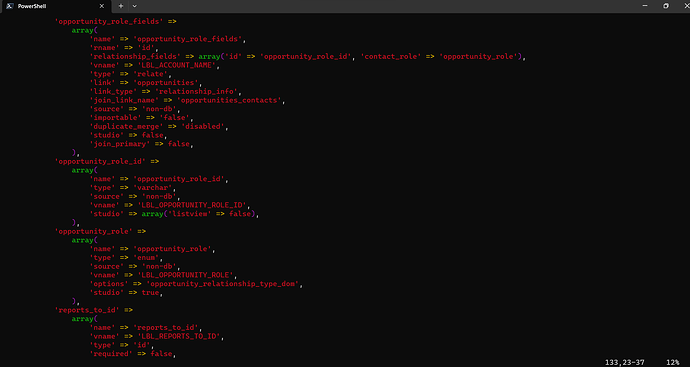Click 'LBL_REPORTS_TO_ID' vname value
Viewport: 690px width, 367px height.
click(x=180, y=337)
